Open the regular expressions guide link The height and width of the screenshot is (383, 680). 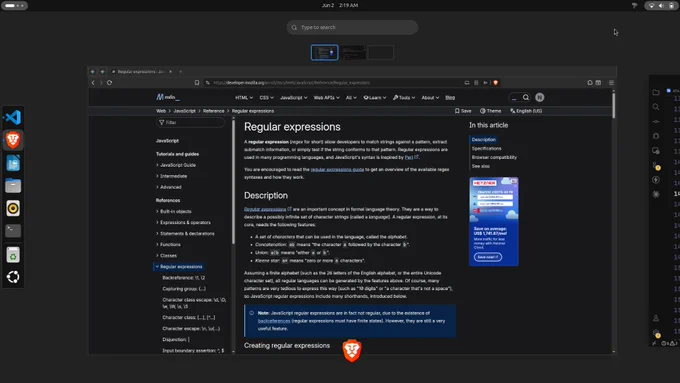click(337, 170)
